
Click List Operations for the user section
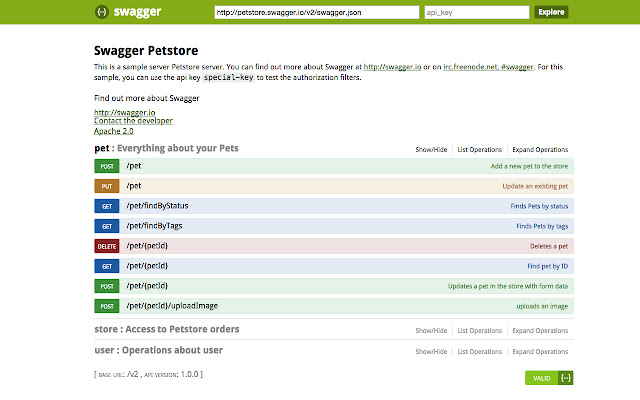(480, 351)
